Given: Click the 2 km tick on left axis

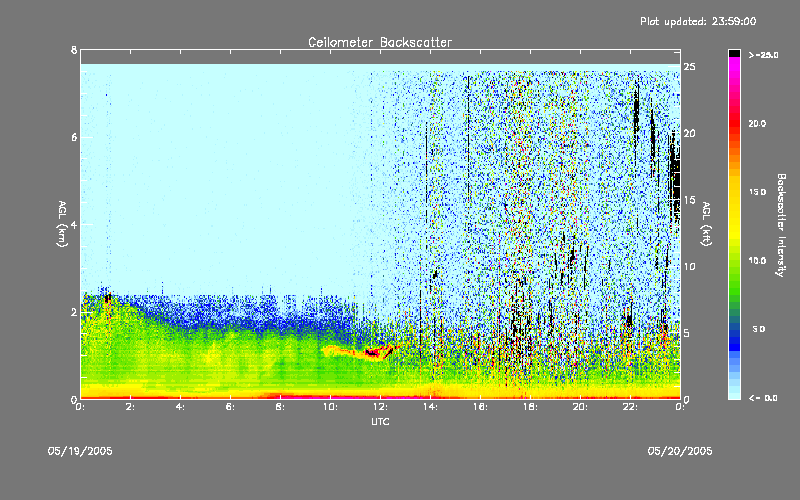Looking at the screenshot, I should click(x=74, y=312).
